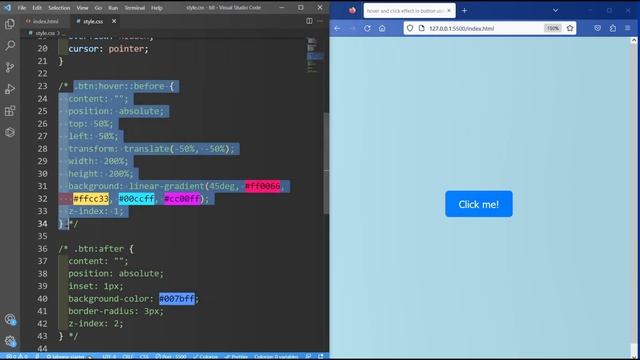
Task: Click the Colorize status bar item
Action: point(206,356)
